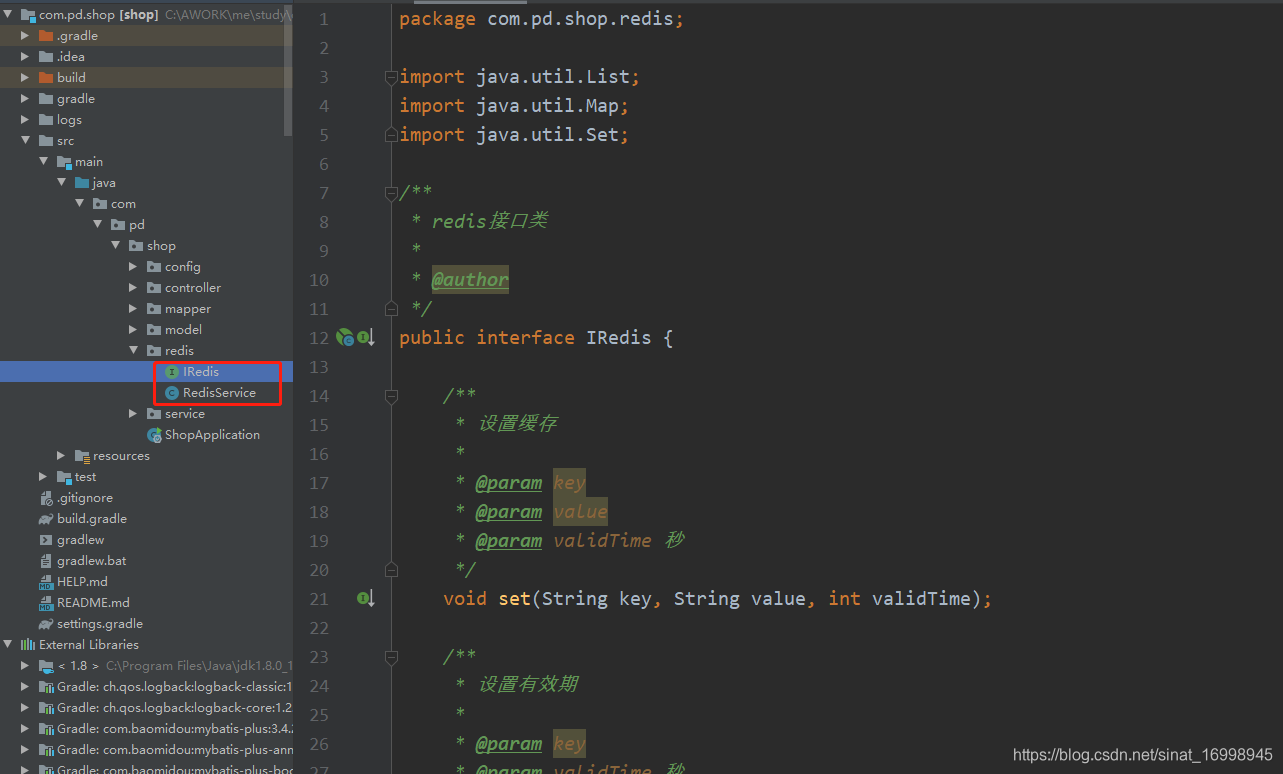This screenshot has height=774, width=1283.
Task: Click the Spring bean gutter icon at line 12
Action: pyautogui.click(x=345, y=338)
